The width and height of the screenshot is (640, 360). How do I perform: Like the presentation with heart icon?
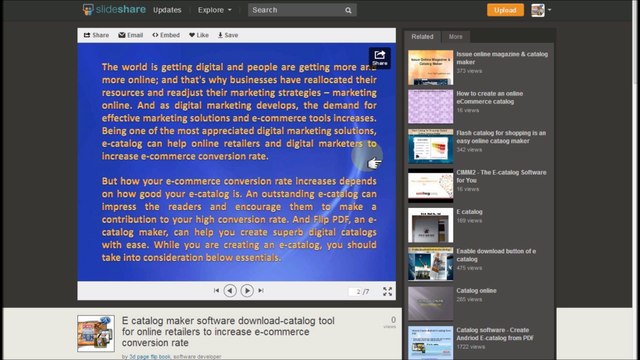[x=199, y=35]
